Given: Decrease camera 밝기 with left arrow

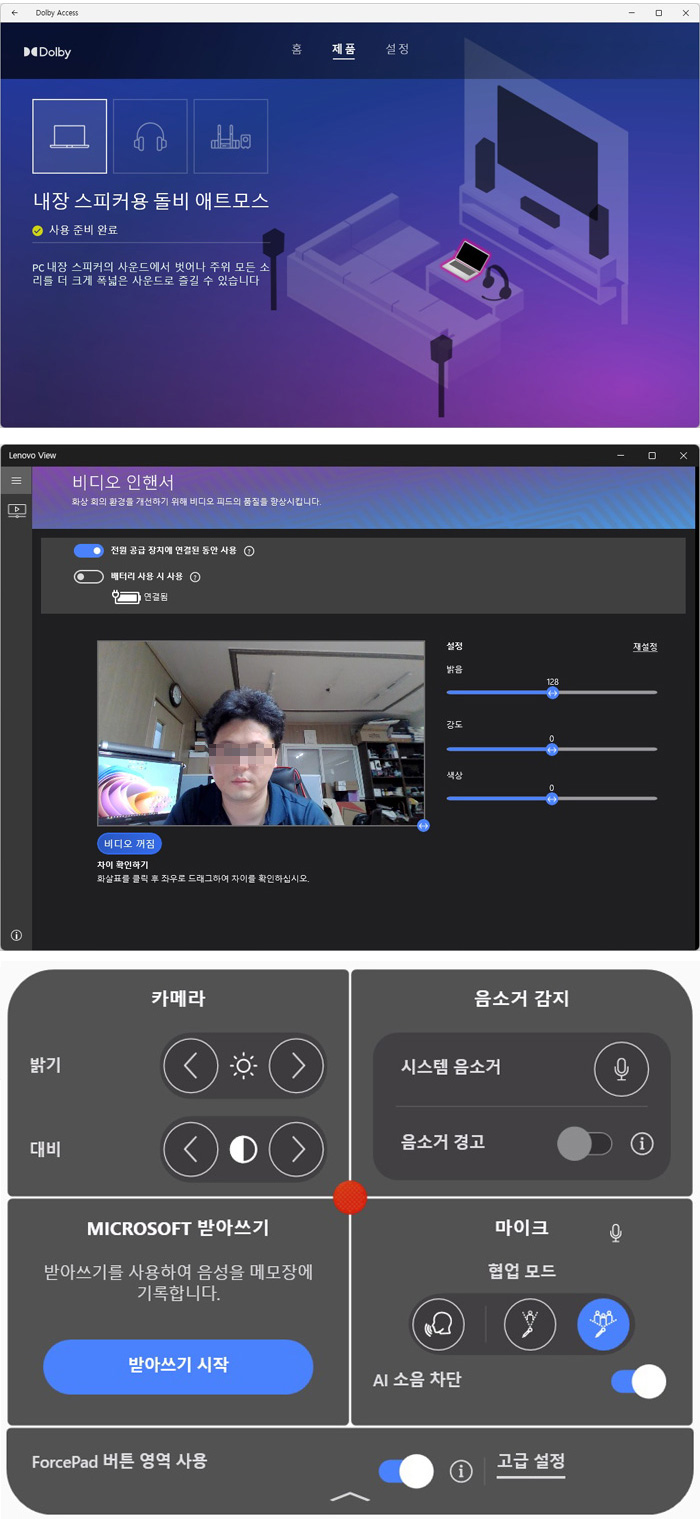Looking at the screenshot, I should [x=189, y=1066].
